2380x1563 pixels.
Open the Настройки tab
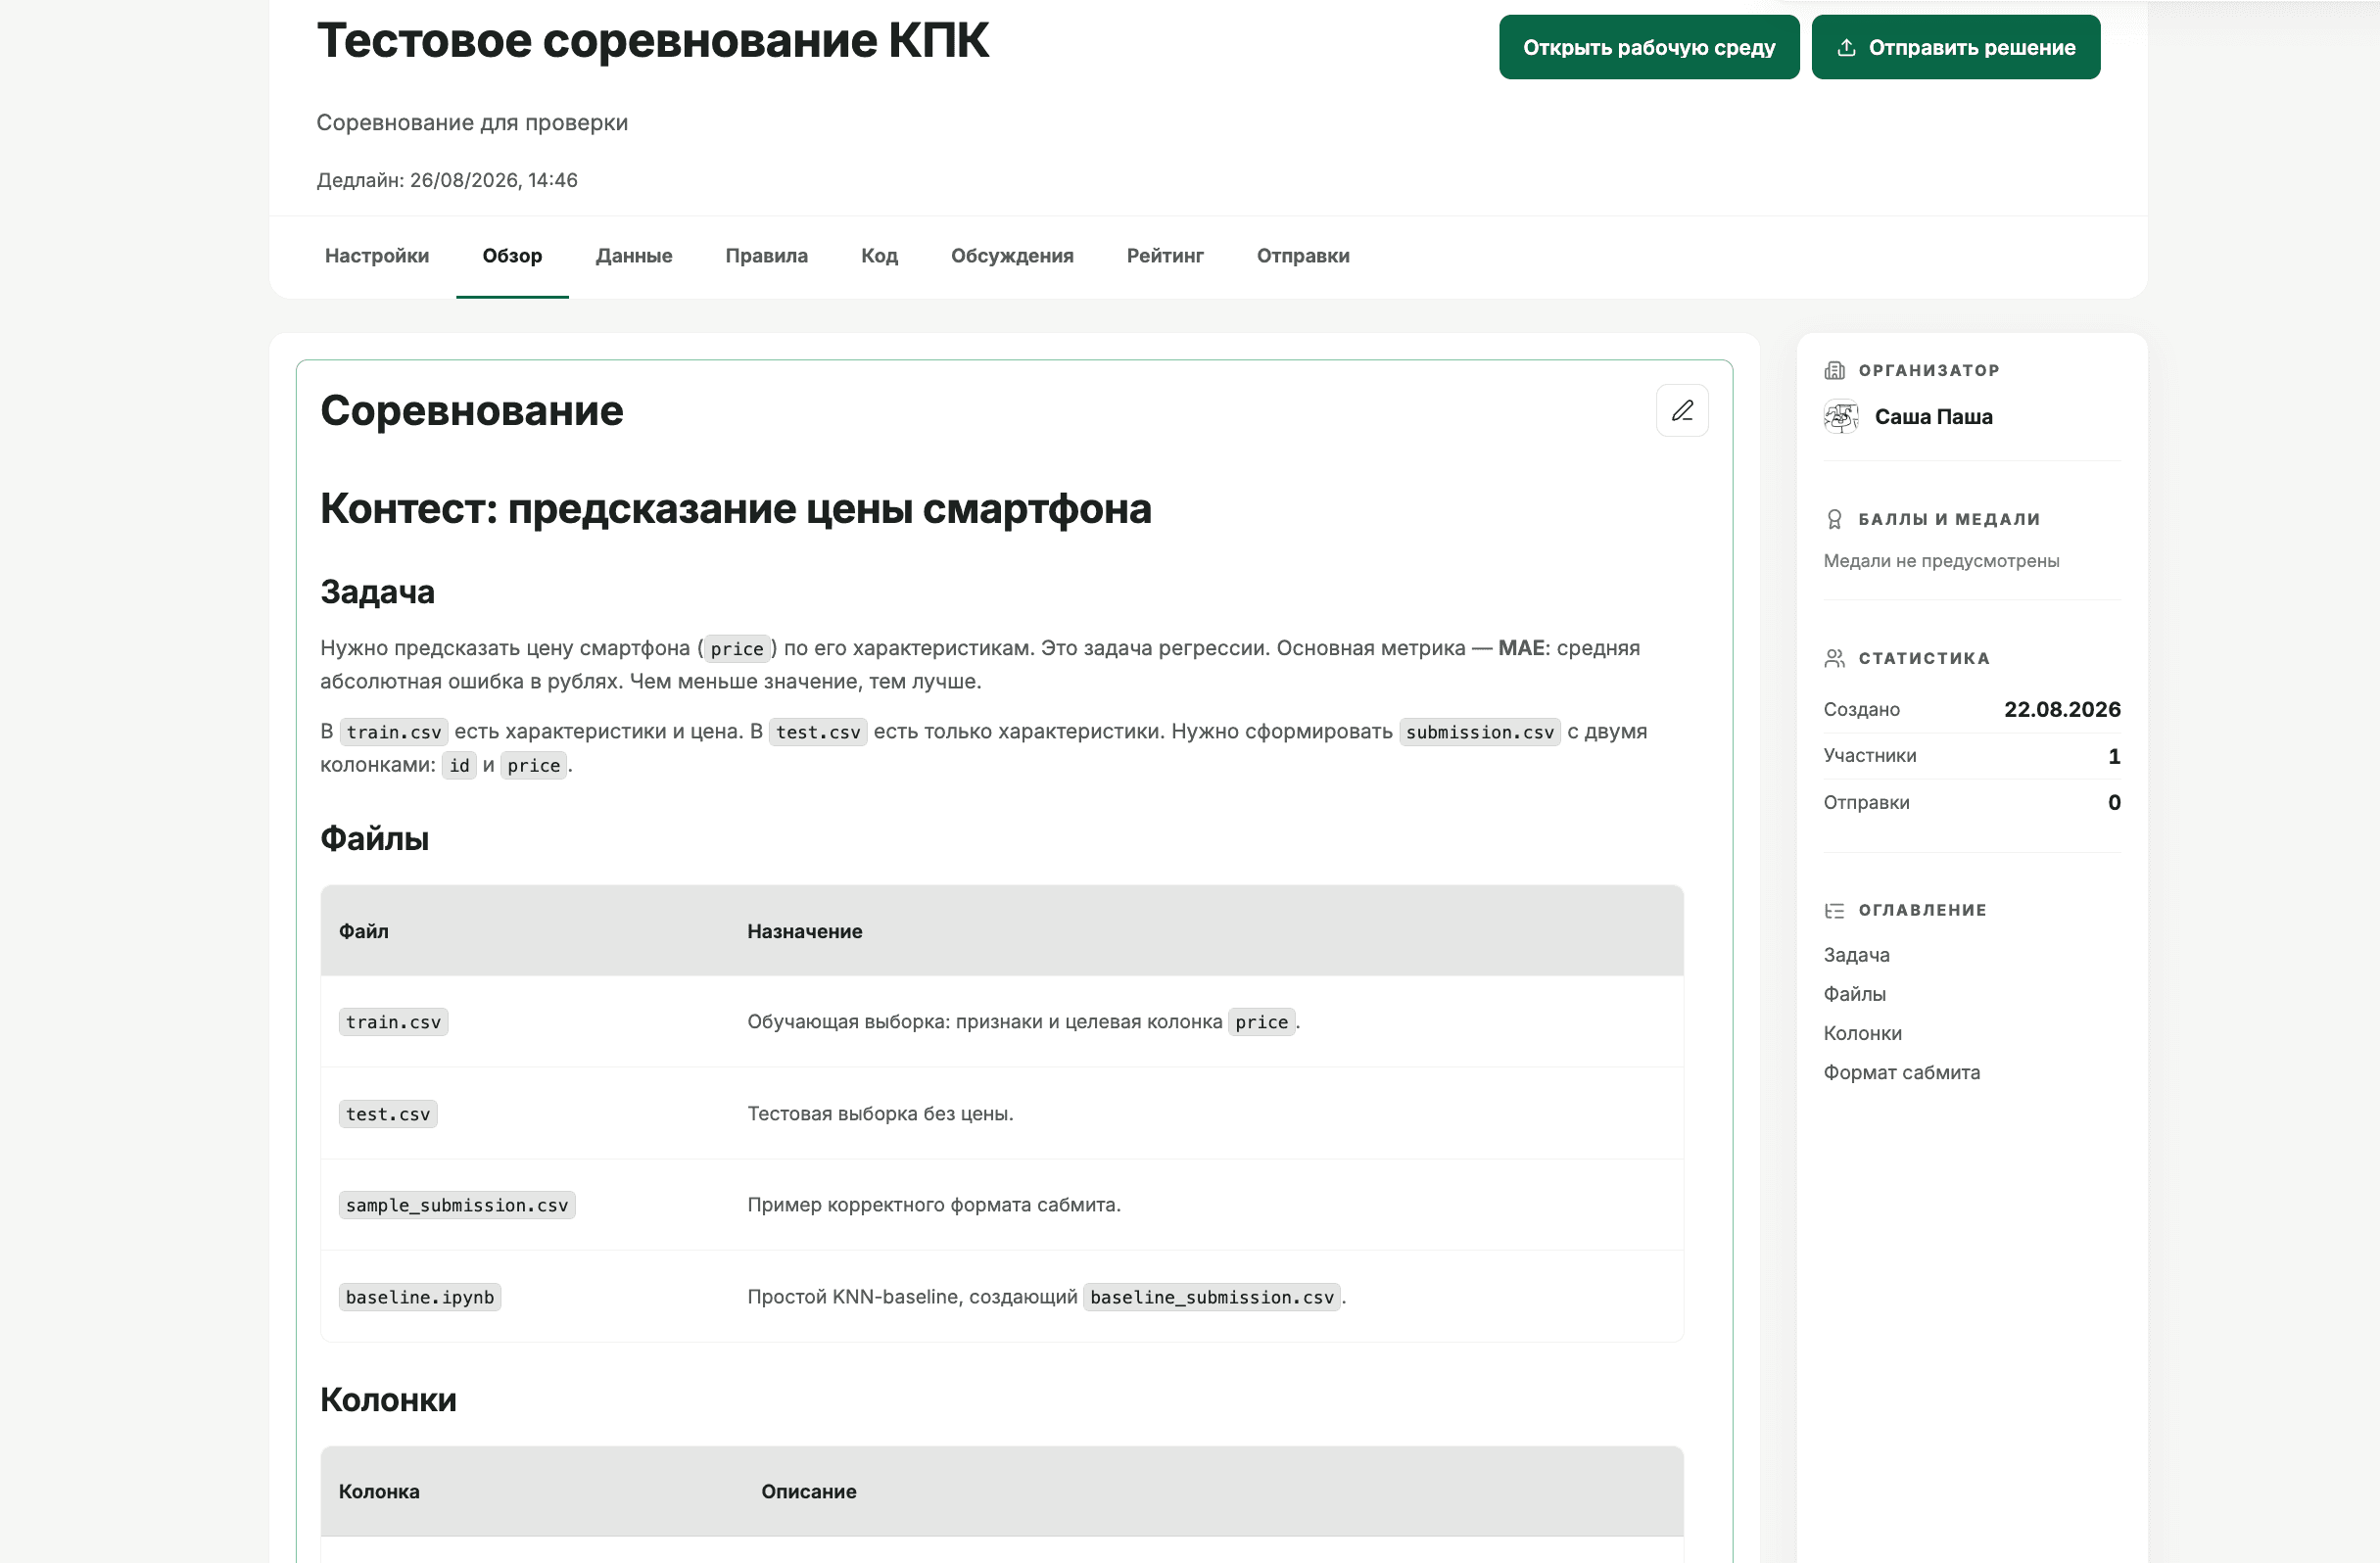377,256
